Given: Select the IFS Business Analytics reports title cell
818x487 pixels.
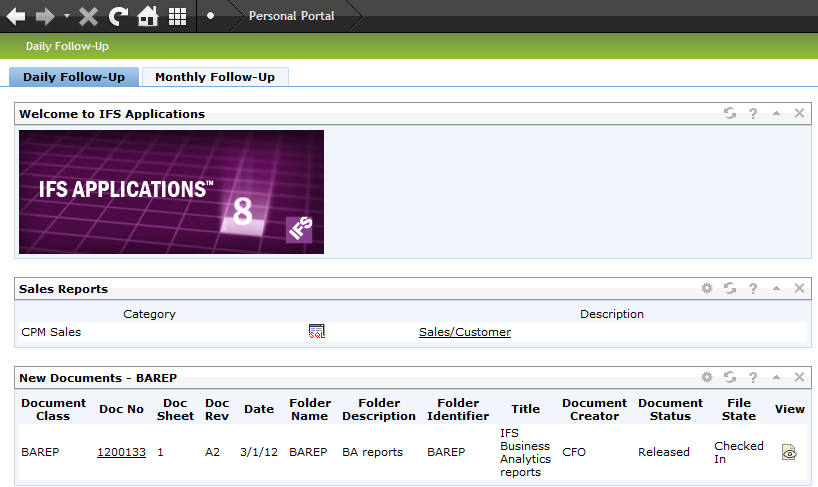Looking at the screenshot, I should (x=525, y=453).
